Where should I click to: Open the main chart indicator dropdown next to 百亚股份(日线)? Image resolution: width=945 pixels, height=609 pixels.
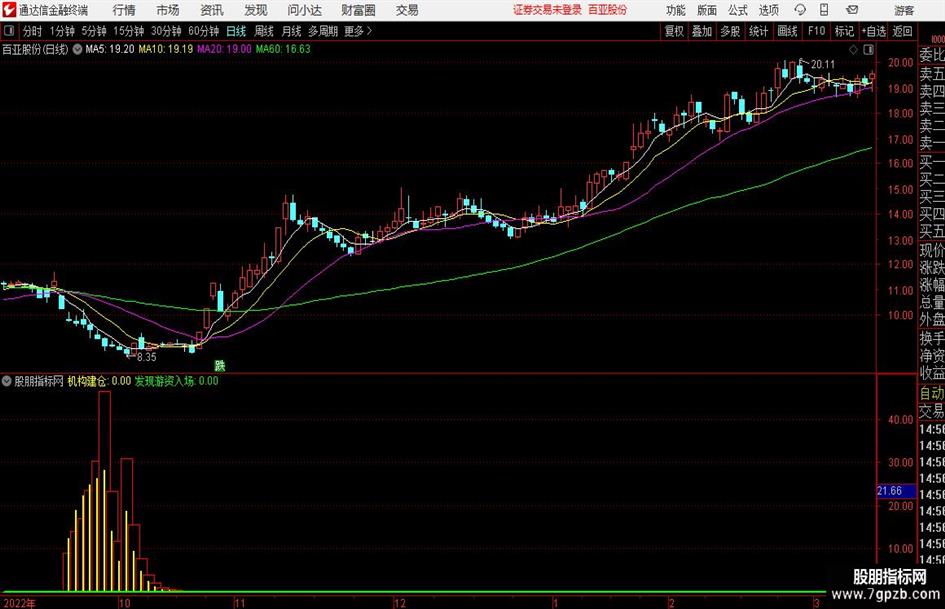coord(77,49)
